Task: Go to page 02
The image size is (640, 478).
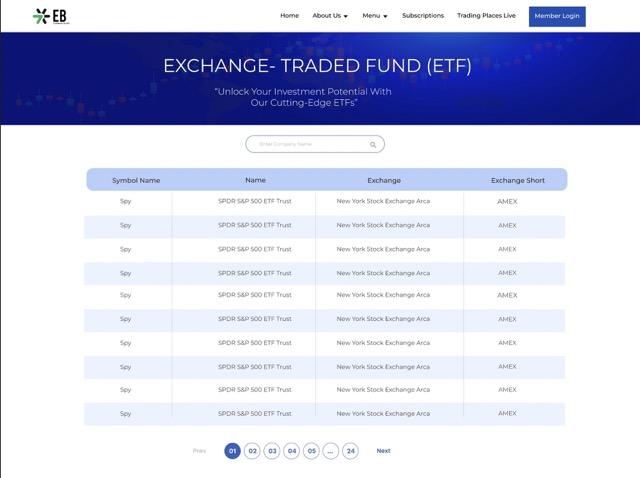Action: 252,451
